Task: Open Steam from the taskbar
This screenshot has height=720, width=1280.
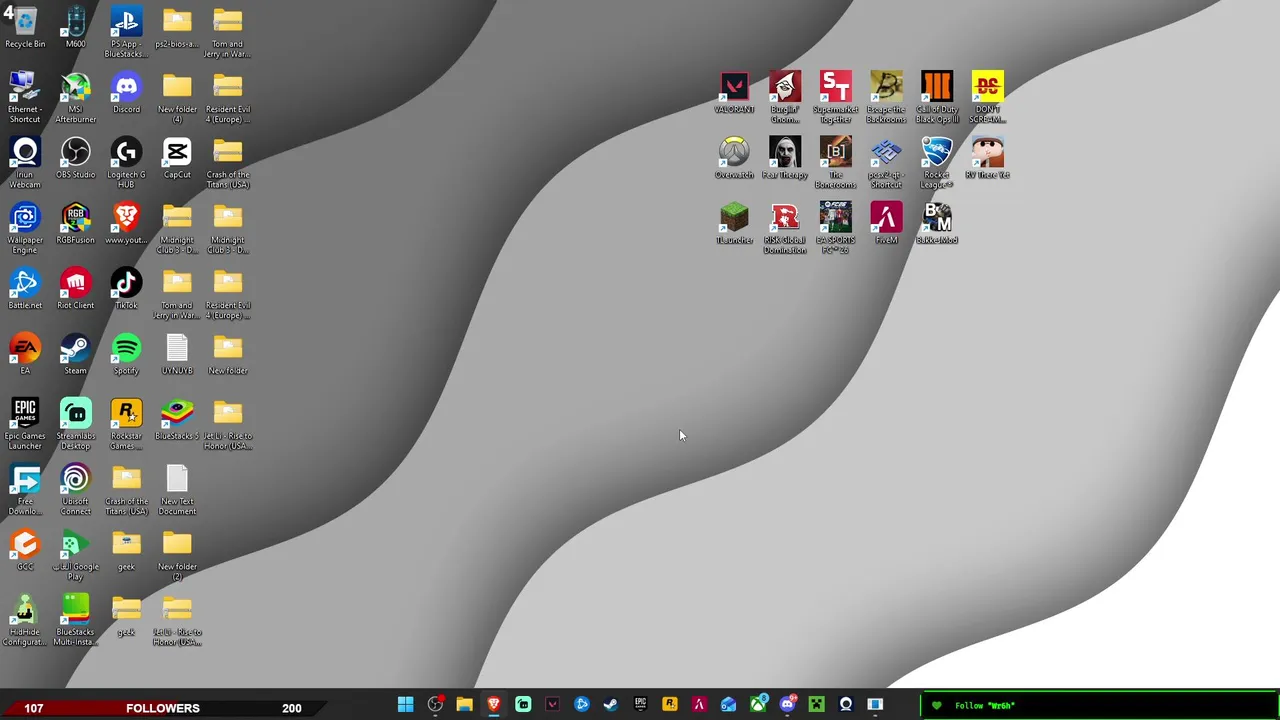Action: pos(611,705)
